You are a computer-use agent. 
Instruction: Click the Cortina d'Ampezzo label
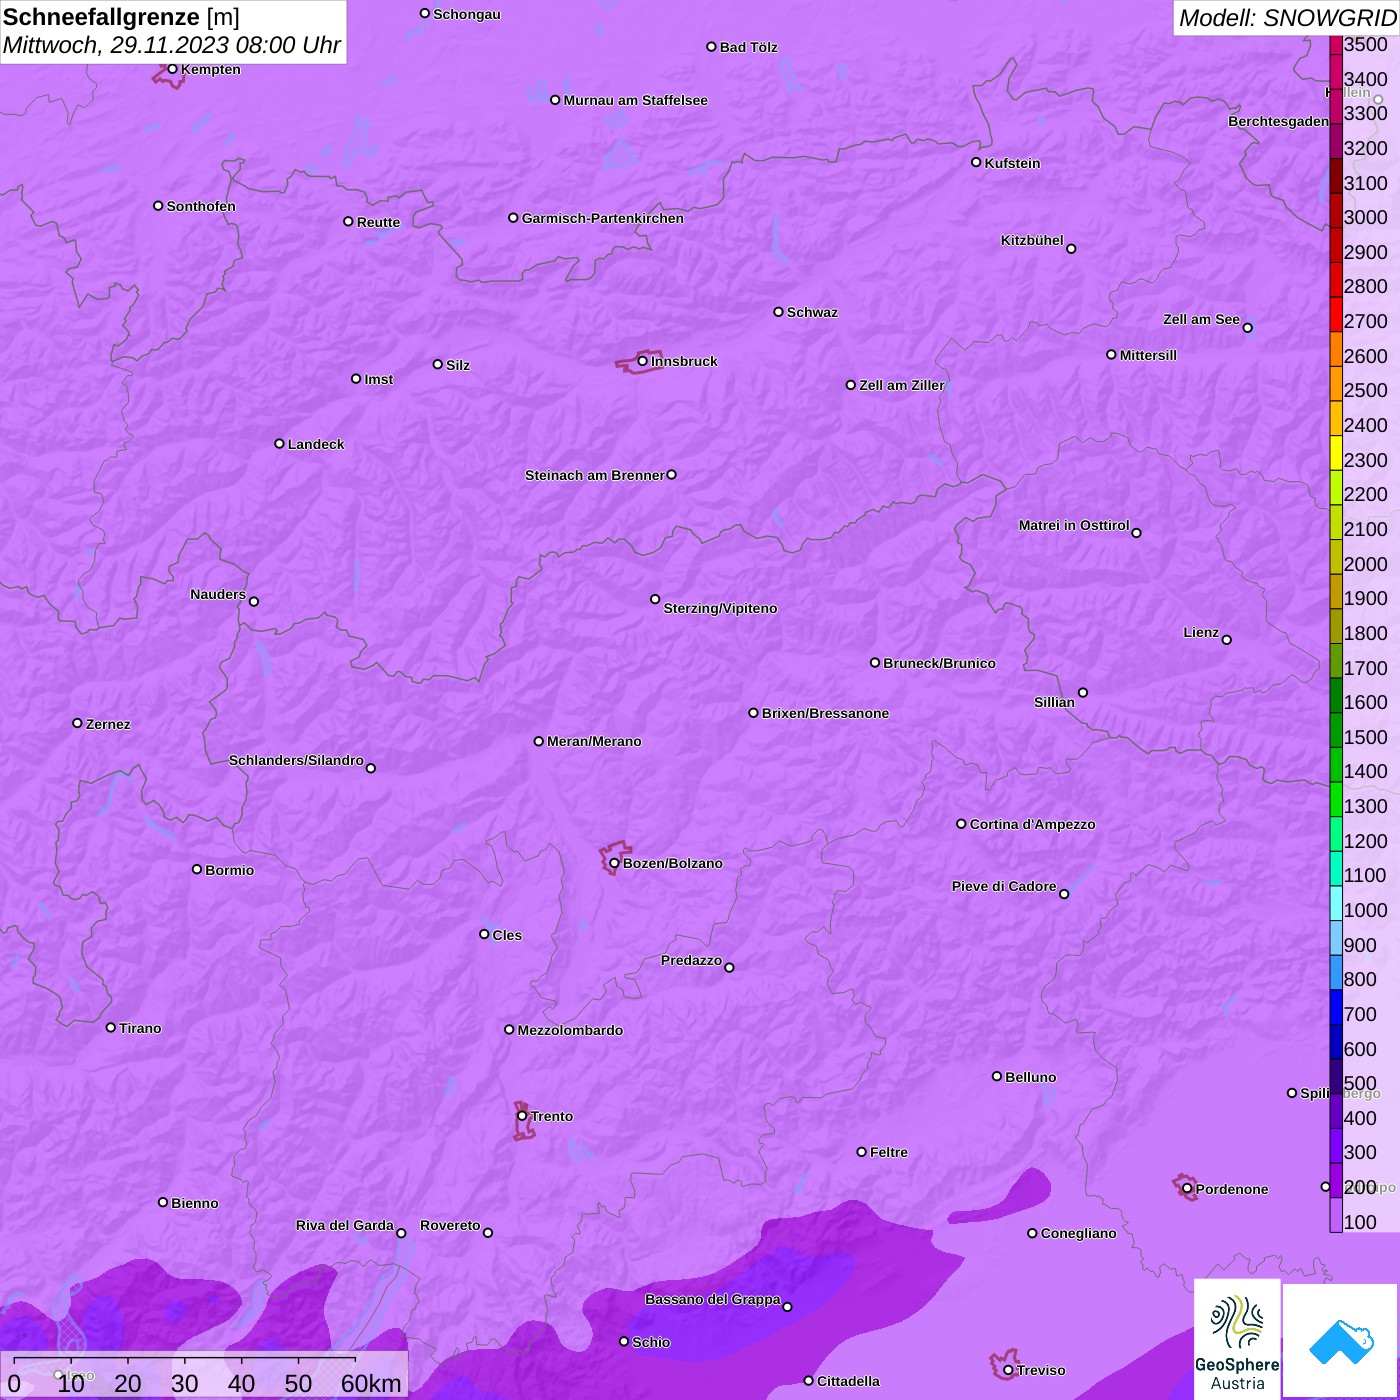[x=1032, y=824]
